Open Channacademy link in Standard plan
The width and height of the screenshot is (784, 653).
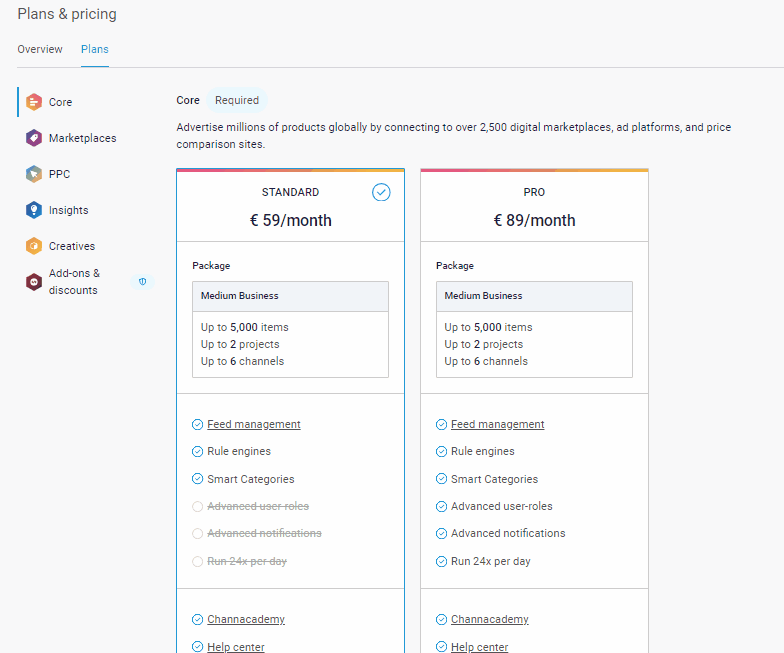(246, 619)
